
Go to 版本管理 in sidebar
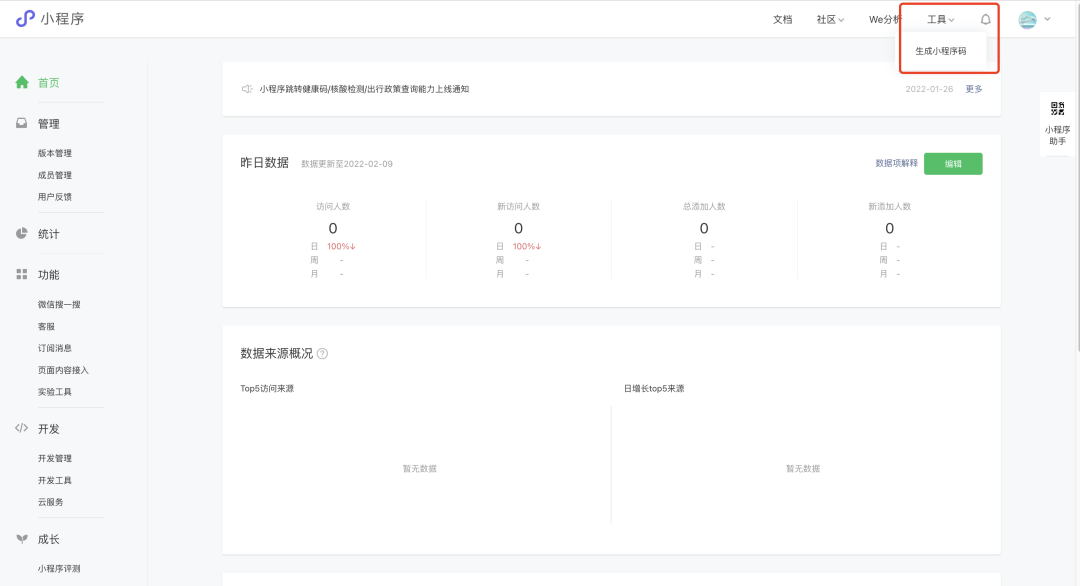(55, 154)
